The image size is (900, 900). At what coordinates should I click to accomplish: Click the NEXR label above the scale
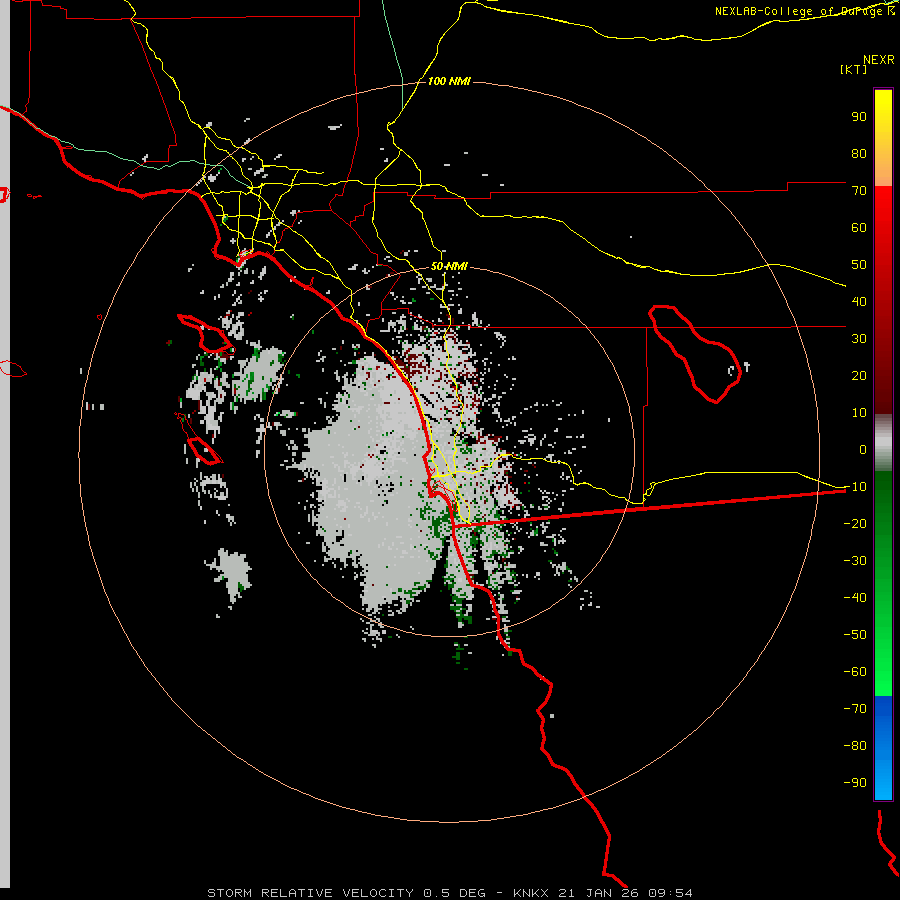(x=879, y=60)
